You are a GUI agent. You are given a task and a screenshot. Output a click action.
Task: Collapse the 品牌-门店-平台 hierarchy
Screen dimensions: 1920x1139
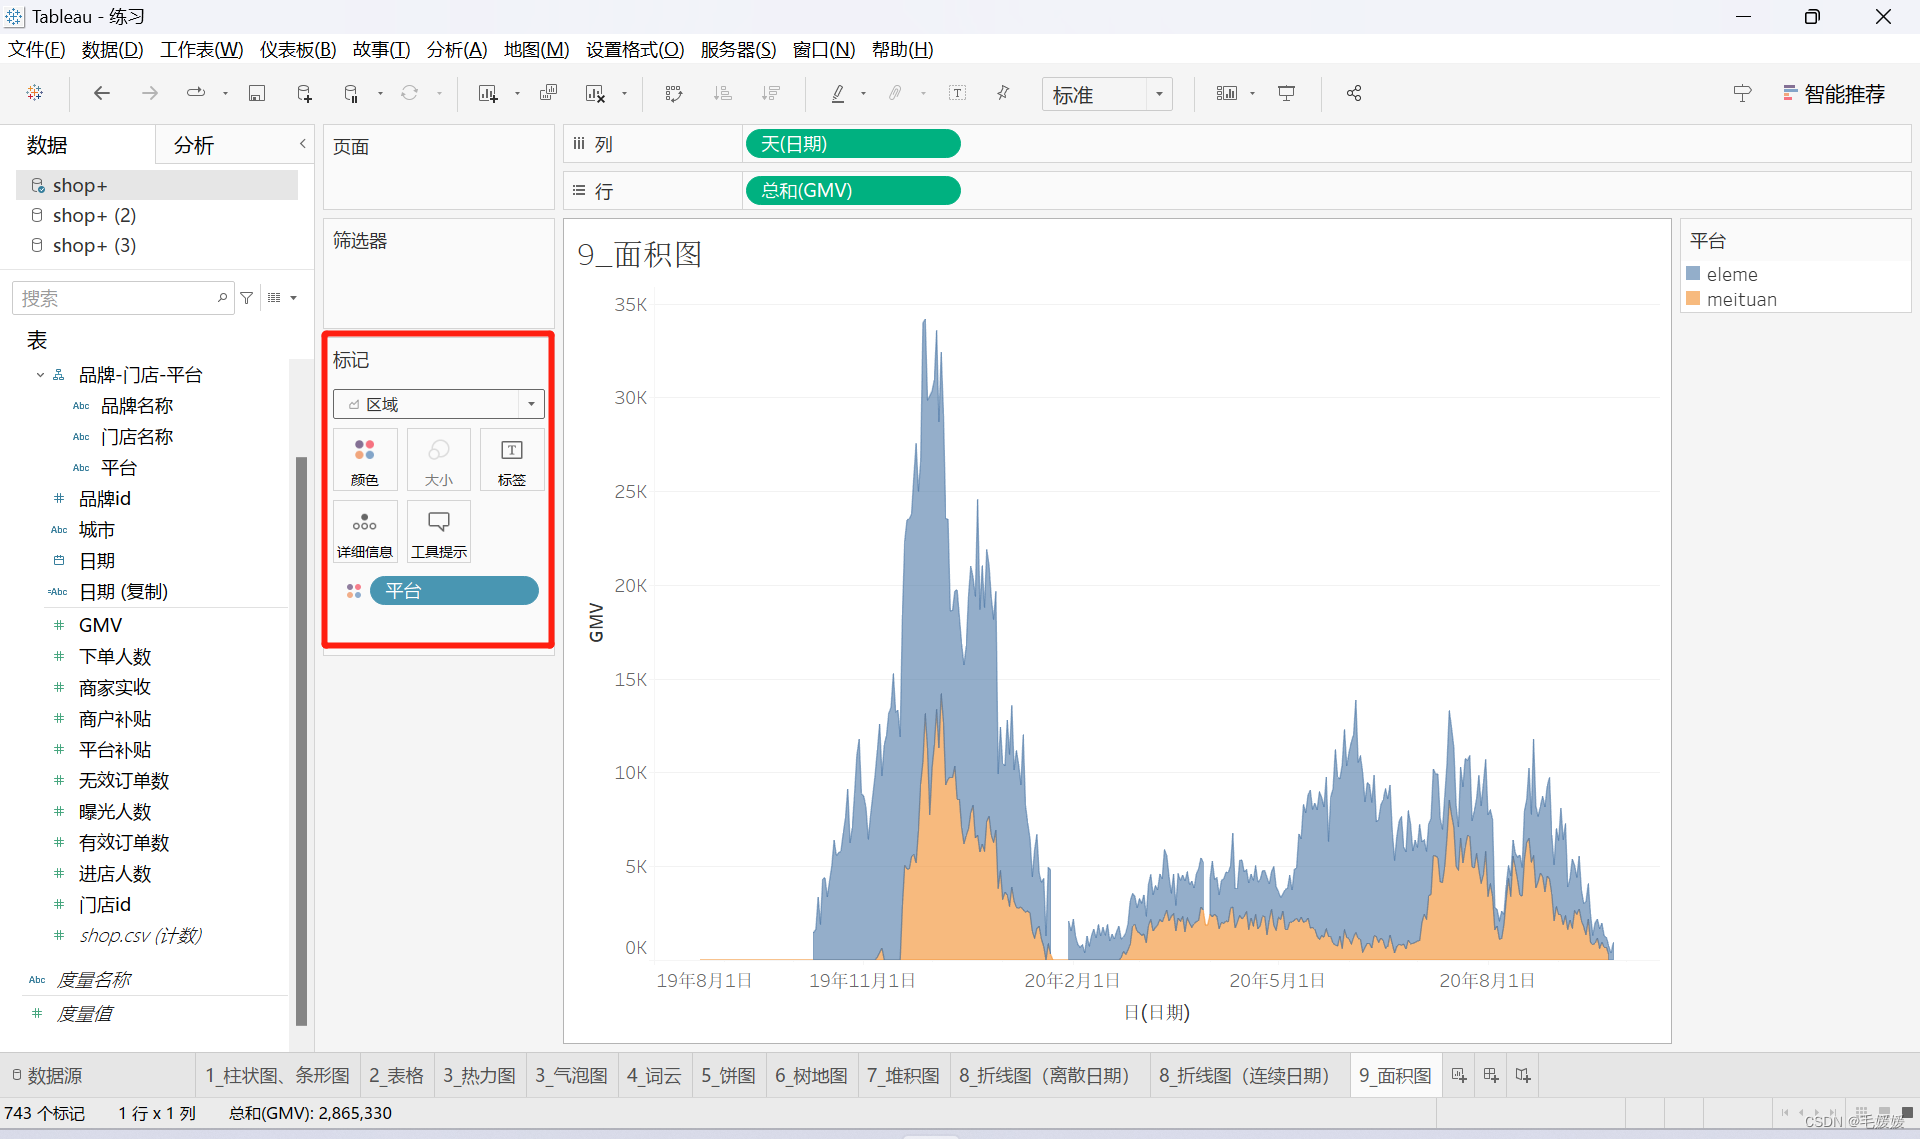point(40,375)
